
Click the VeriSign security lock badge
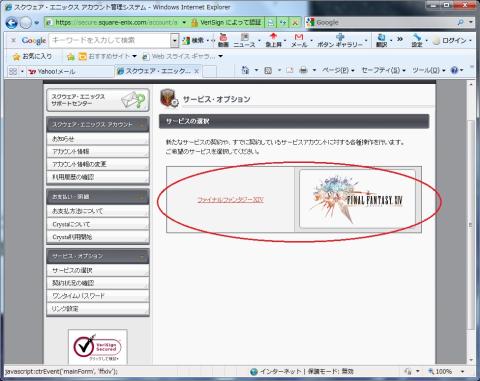pyautogui.click(x=227, y=23)
